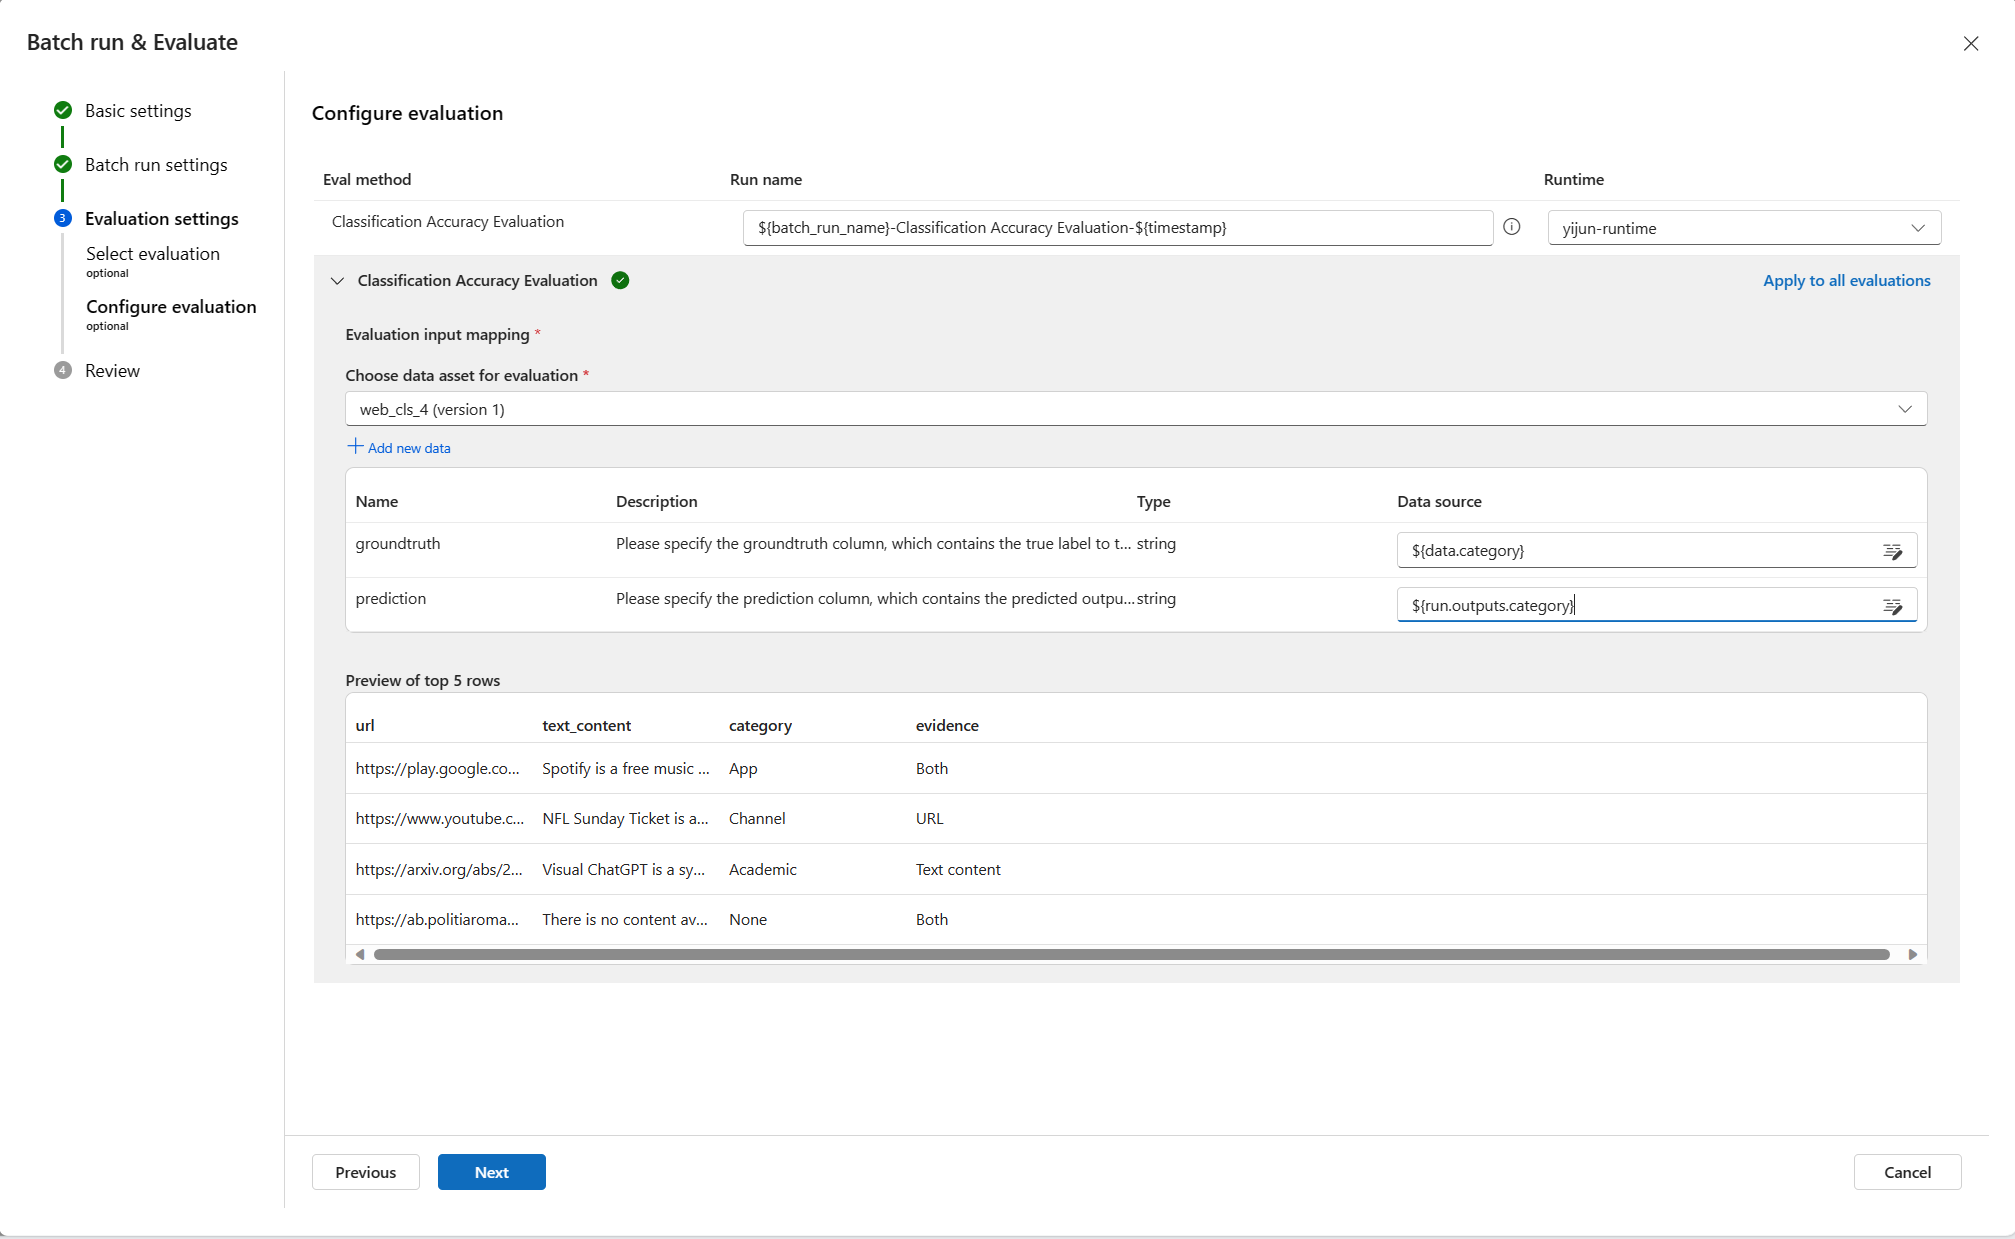Click the Next button
2015x1239 pixels.
tap(491, 1172)
